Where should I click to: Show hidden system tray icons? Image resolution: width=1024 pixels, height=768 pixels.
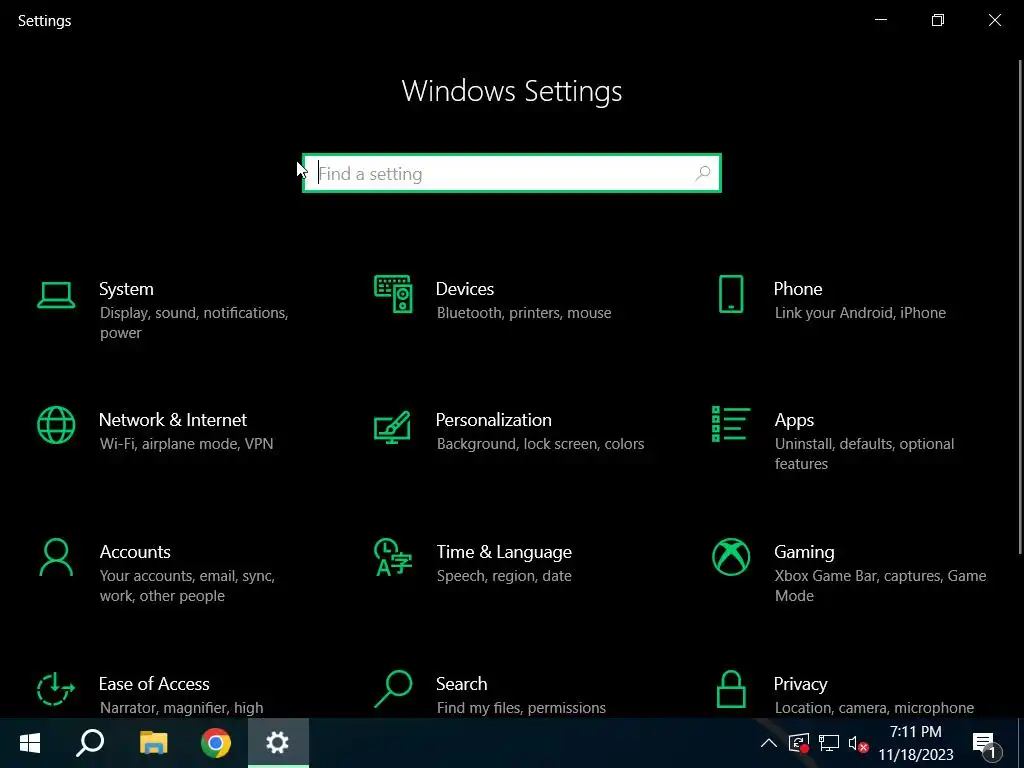click(769, 743)
